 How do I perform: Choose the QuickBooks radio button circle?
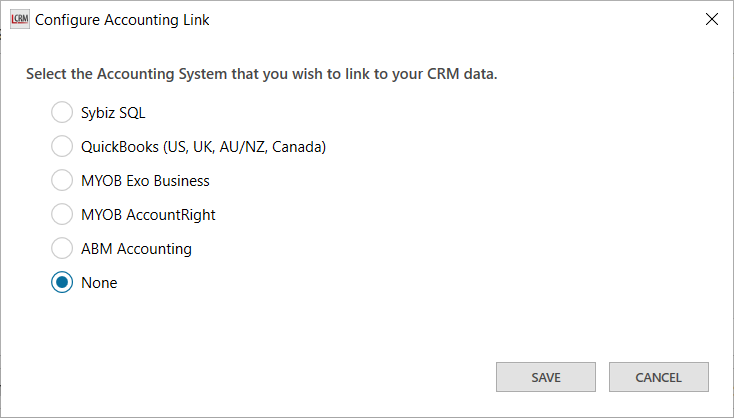62,147
